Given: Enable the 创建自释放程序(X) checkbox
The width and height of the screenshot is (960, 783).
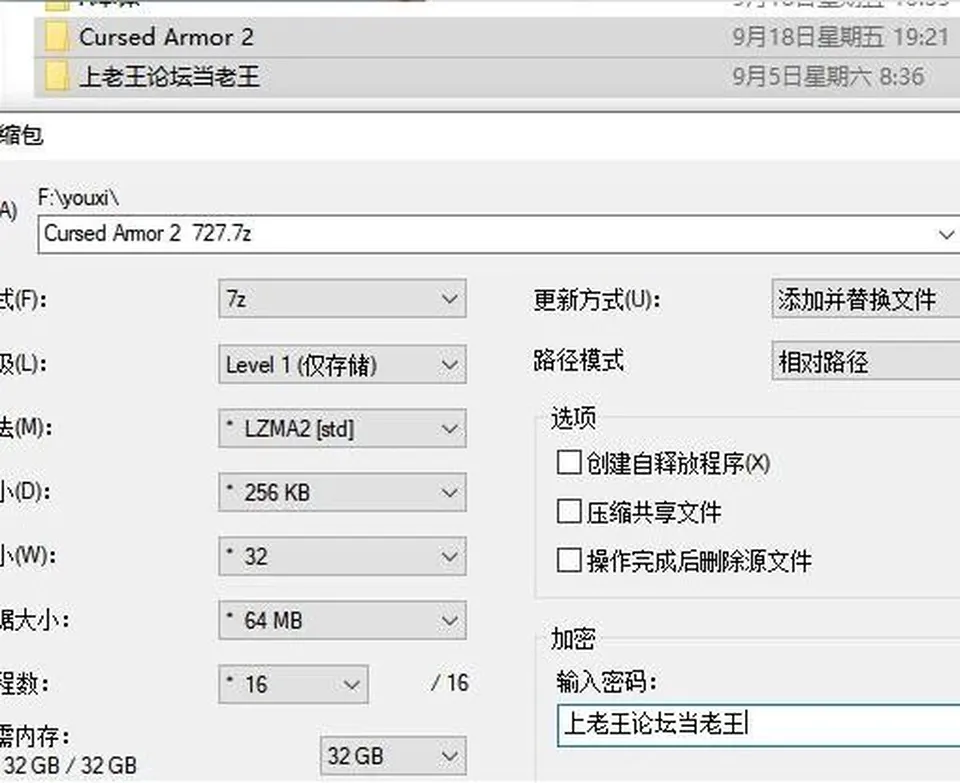Looking at the screenshot, I should 569,463.
